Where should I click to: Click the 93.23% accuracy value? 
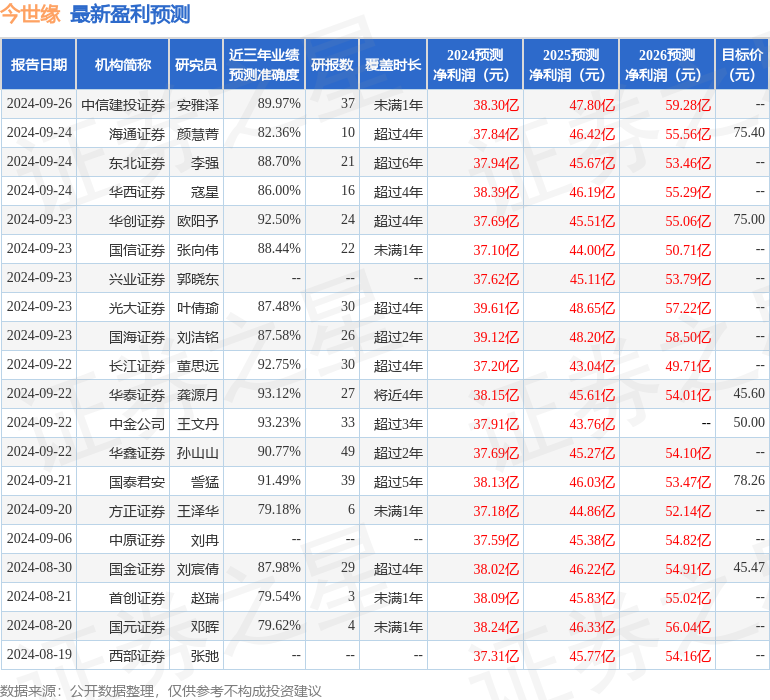279,422
